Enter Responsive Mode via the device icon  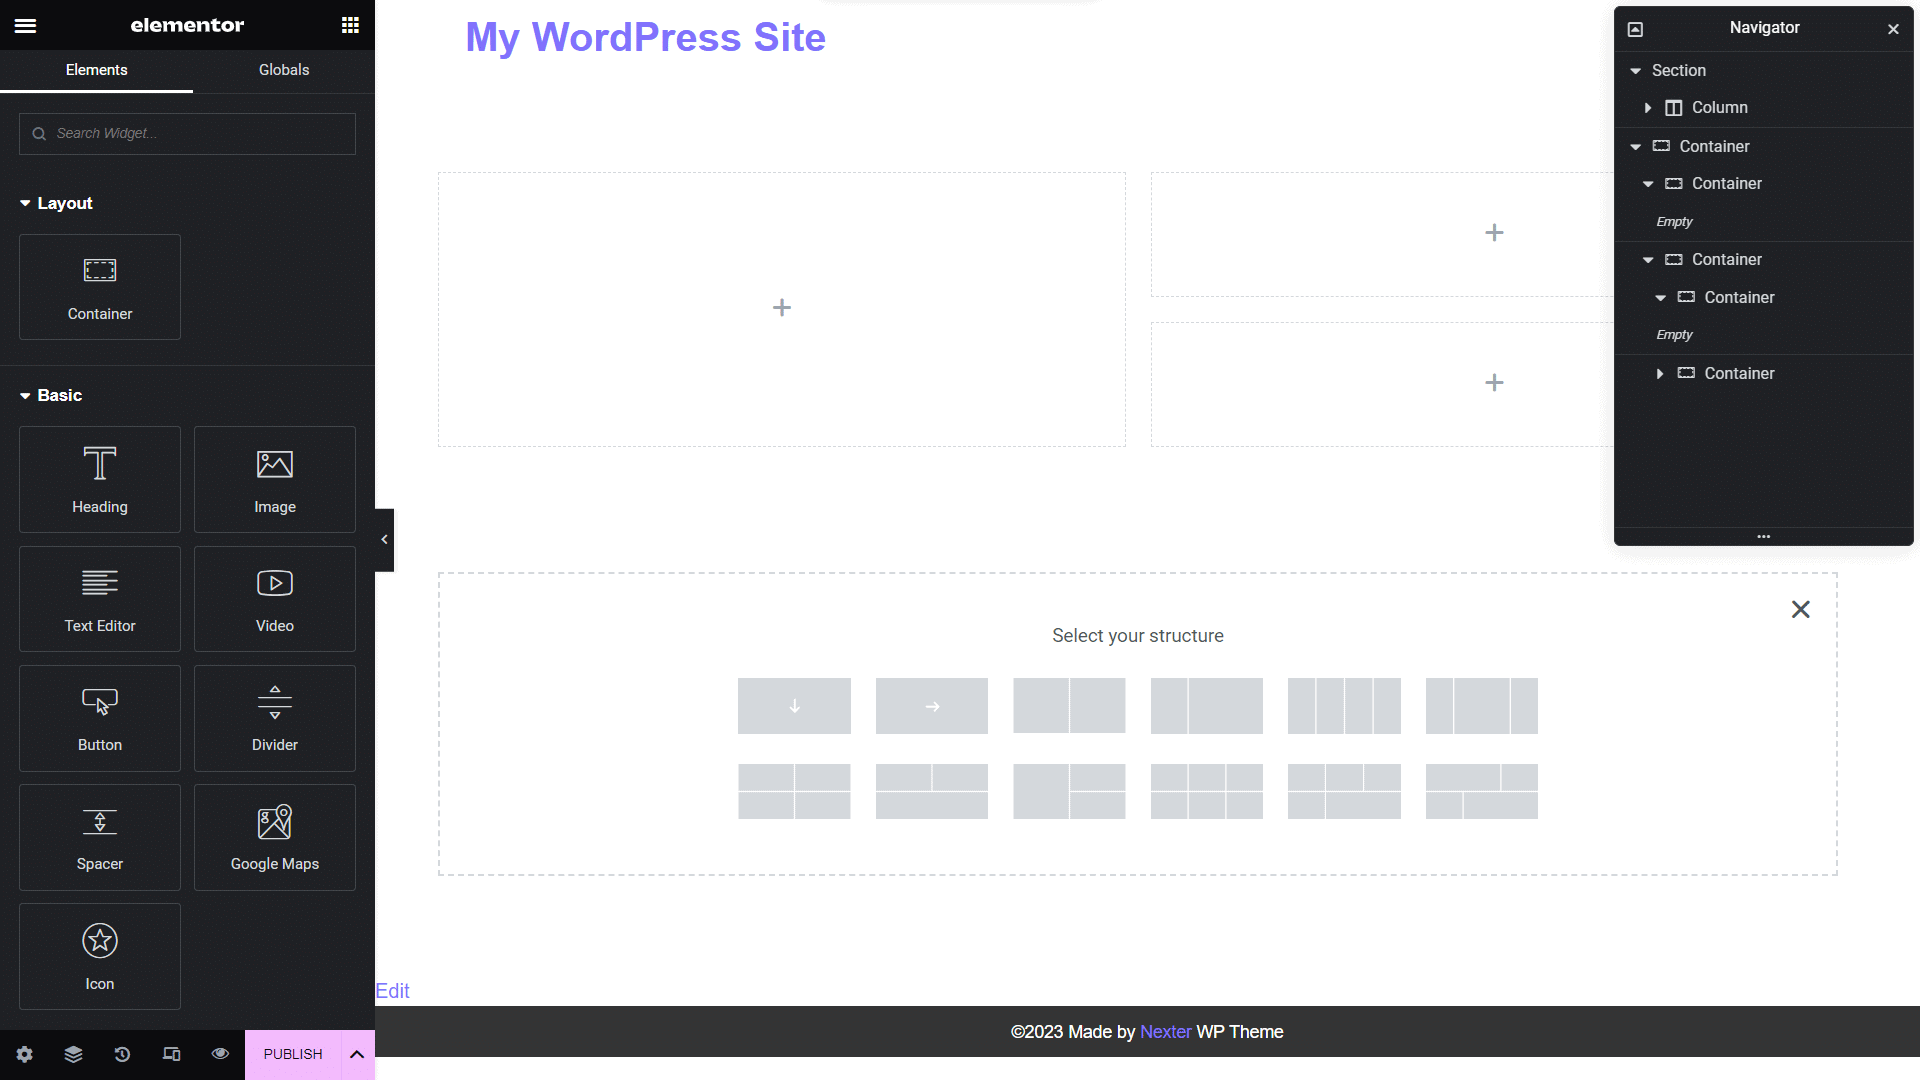[171, 1054]
